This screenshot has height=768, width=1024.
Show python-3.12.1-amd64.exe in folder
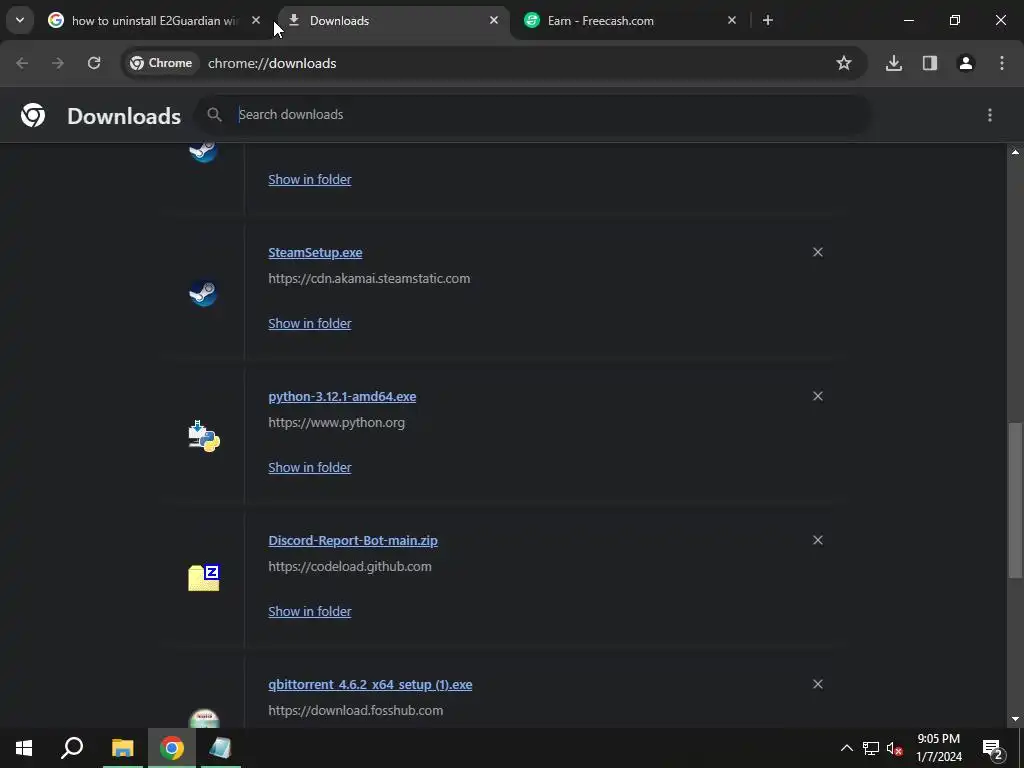click(x=310, y=468)
